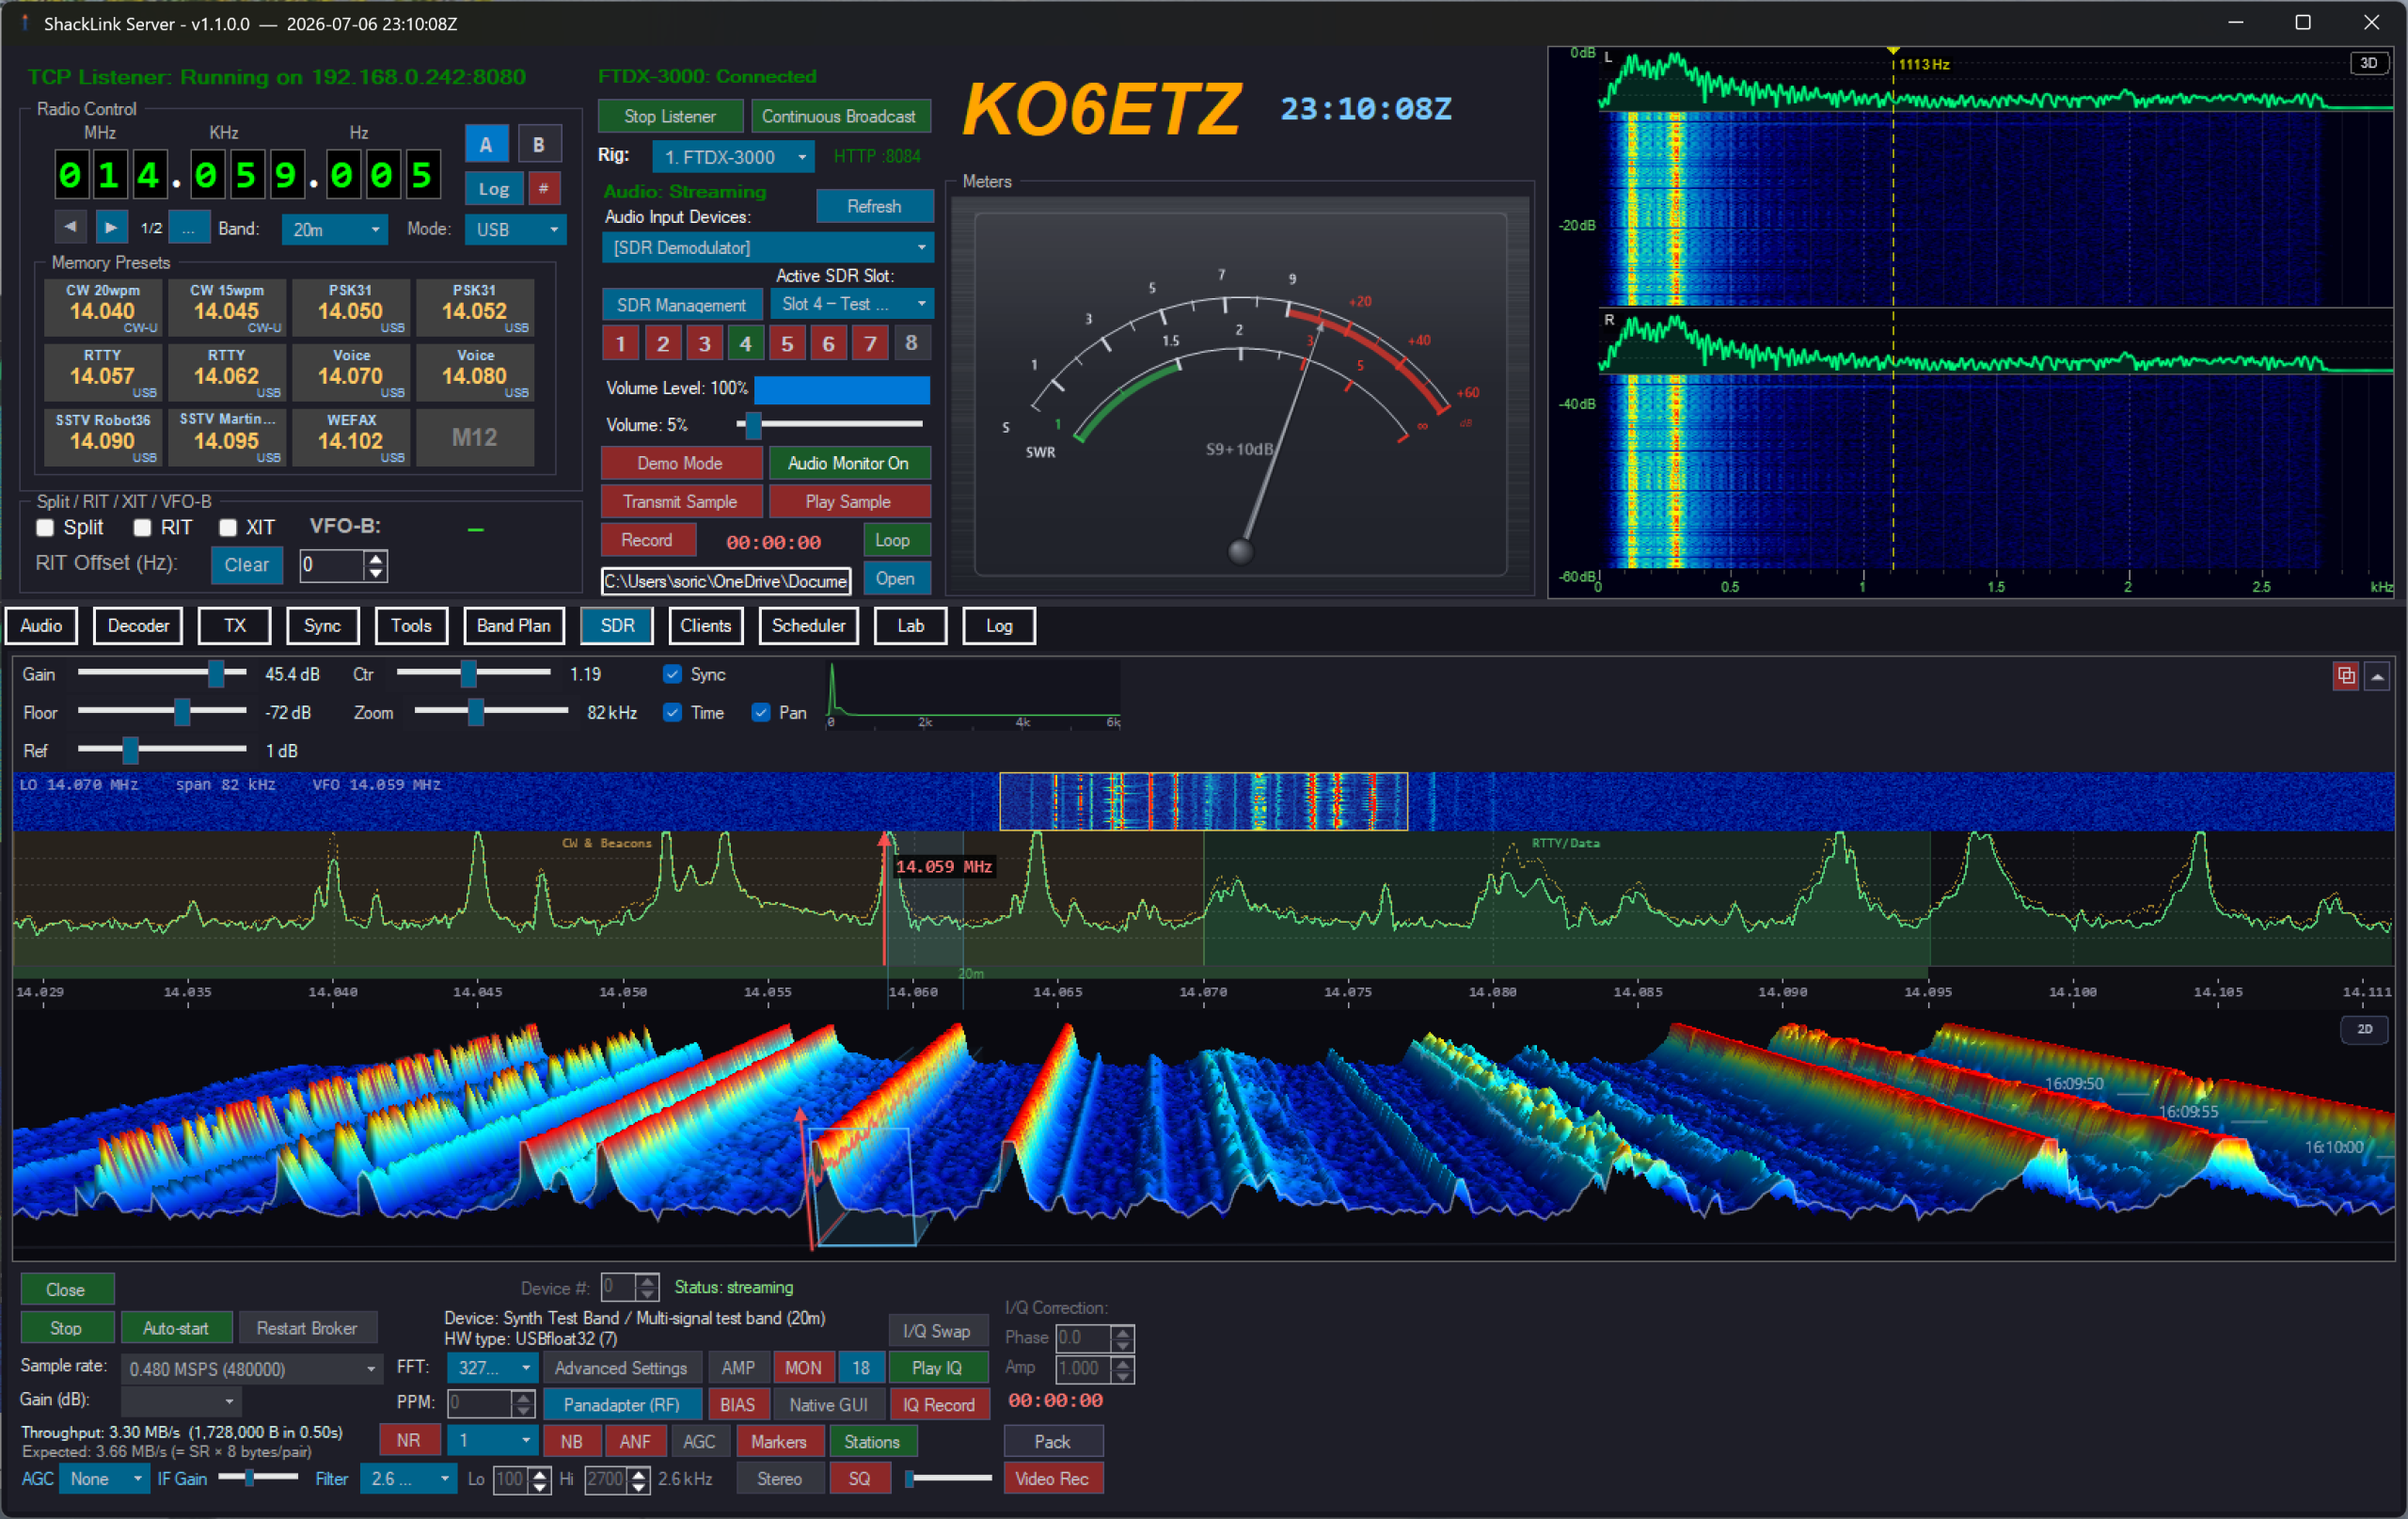The width and height of the screenshot is (2408, 1519).
Task: Click the Advanced Settings button
Action: coord(621,1367)
